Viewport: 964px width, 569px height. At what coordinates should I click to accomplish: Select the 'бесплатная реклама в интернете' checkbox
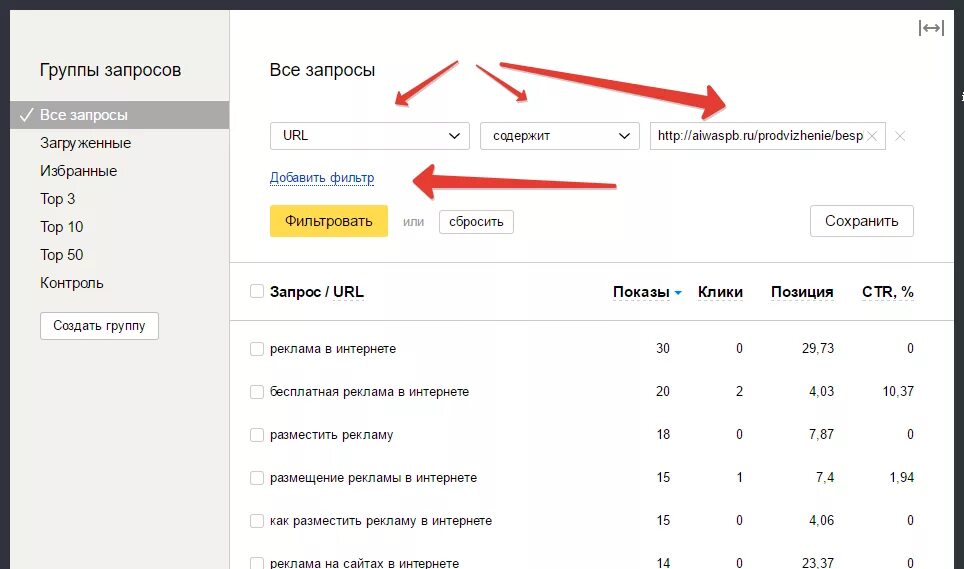[x=257, y=392]
